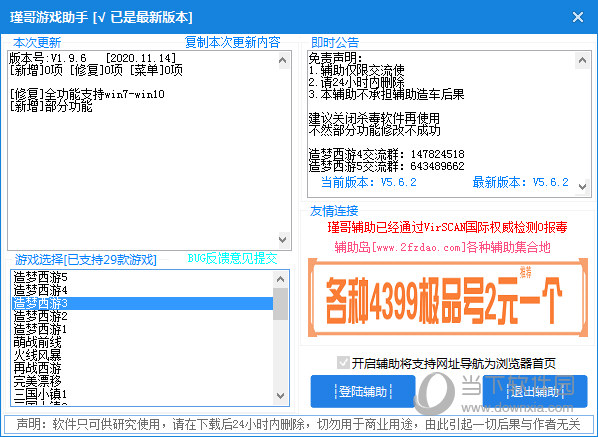The height and width of the screenshot is (437, 598).
Task: Select 火线风暴 in game list
Action: (x=142, y=355)
